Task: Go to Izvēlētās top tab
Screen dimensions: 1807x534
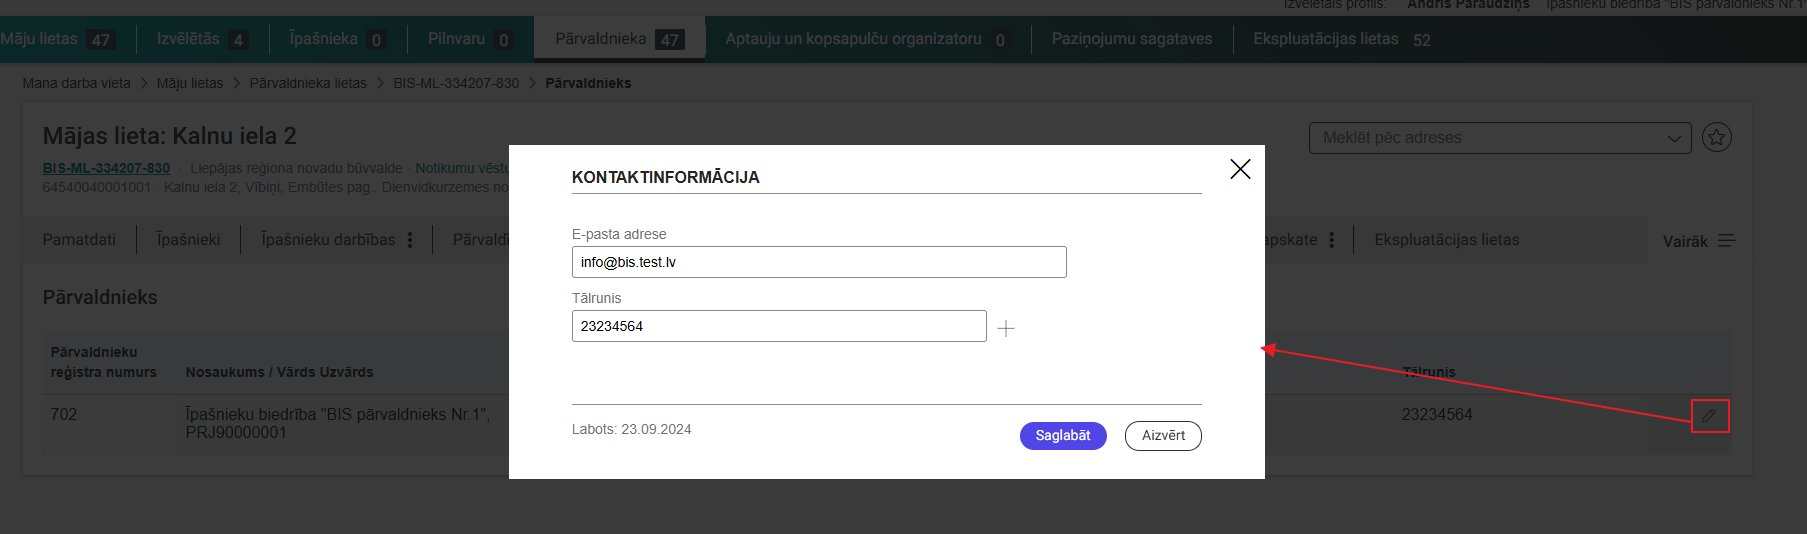Action: point(188,39)
